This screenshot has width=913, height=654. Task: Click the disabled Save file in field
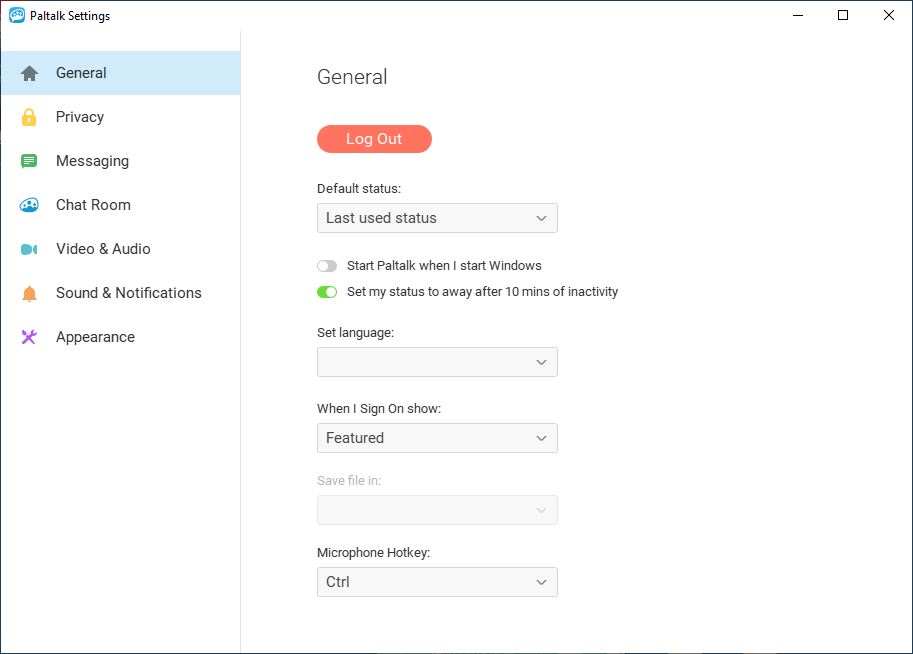[437, 510]
